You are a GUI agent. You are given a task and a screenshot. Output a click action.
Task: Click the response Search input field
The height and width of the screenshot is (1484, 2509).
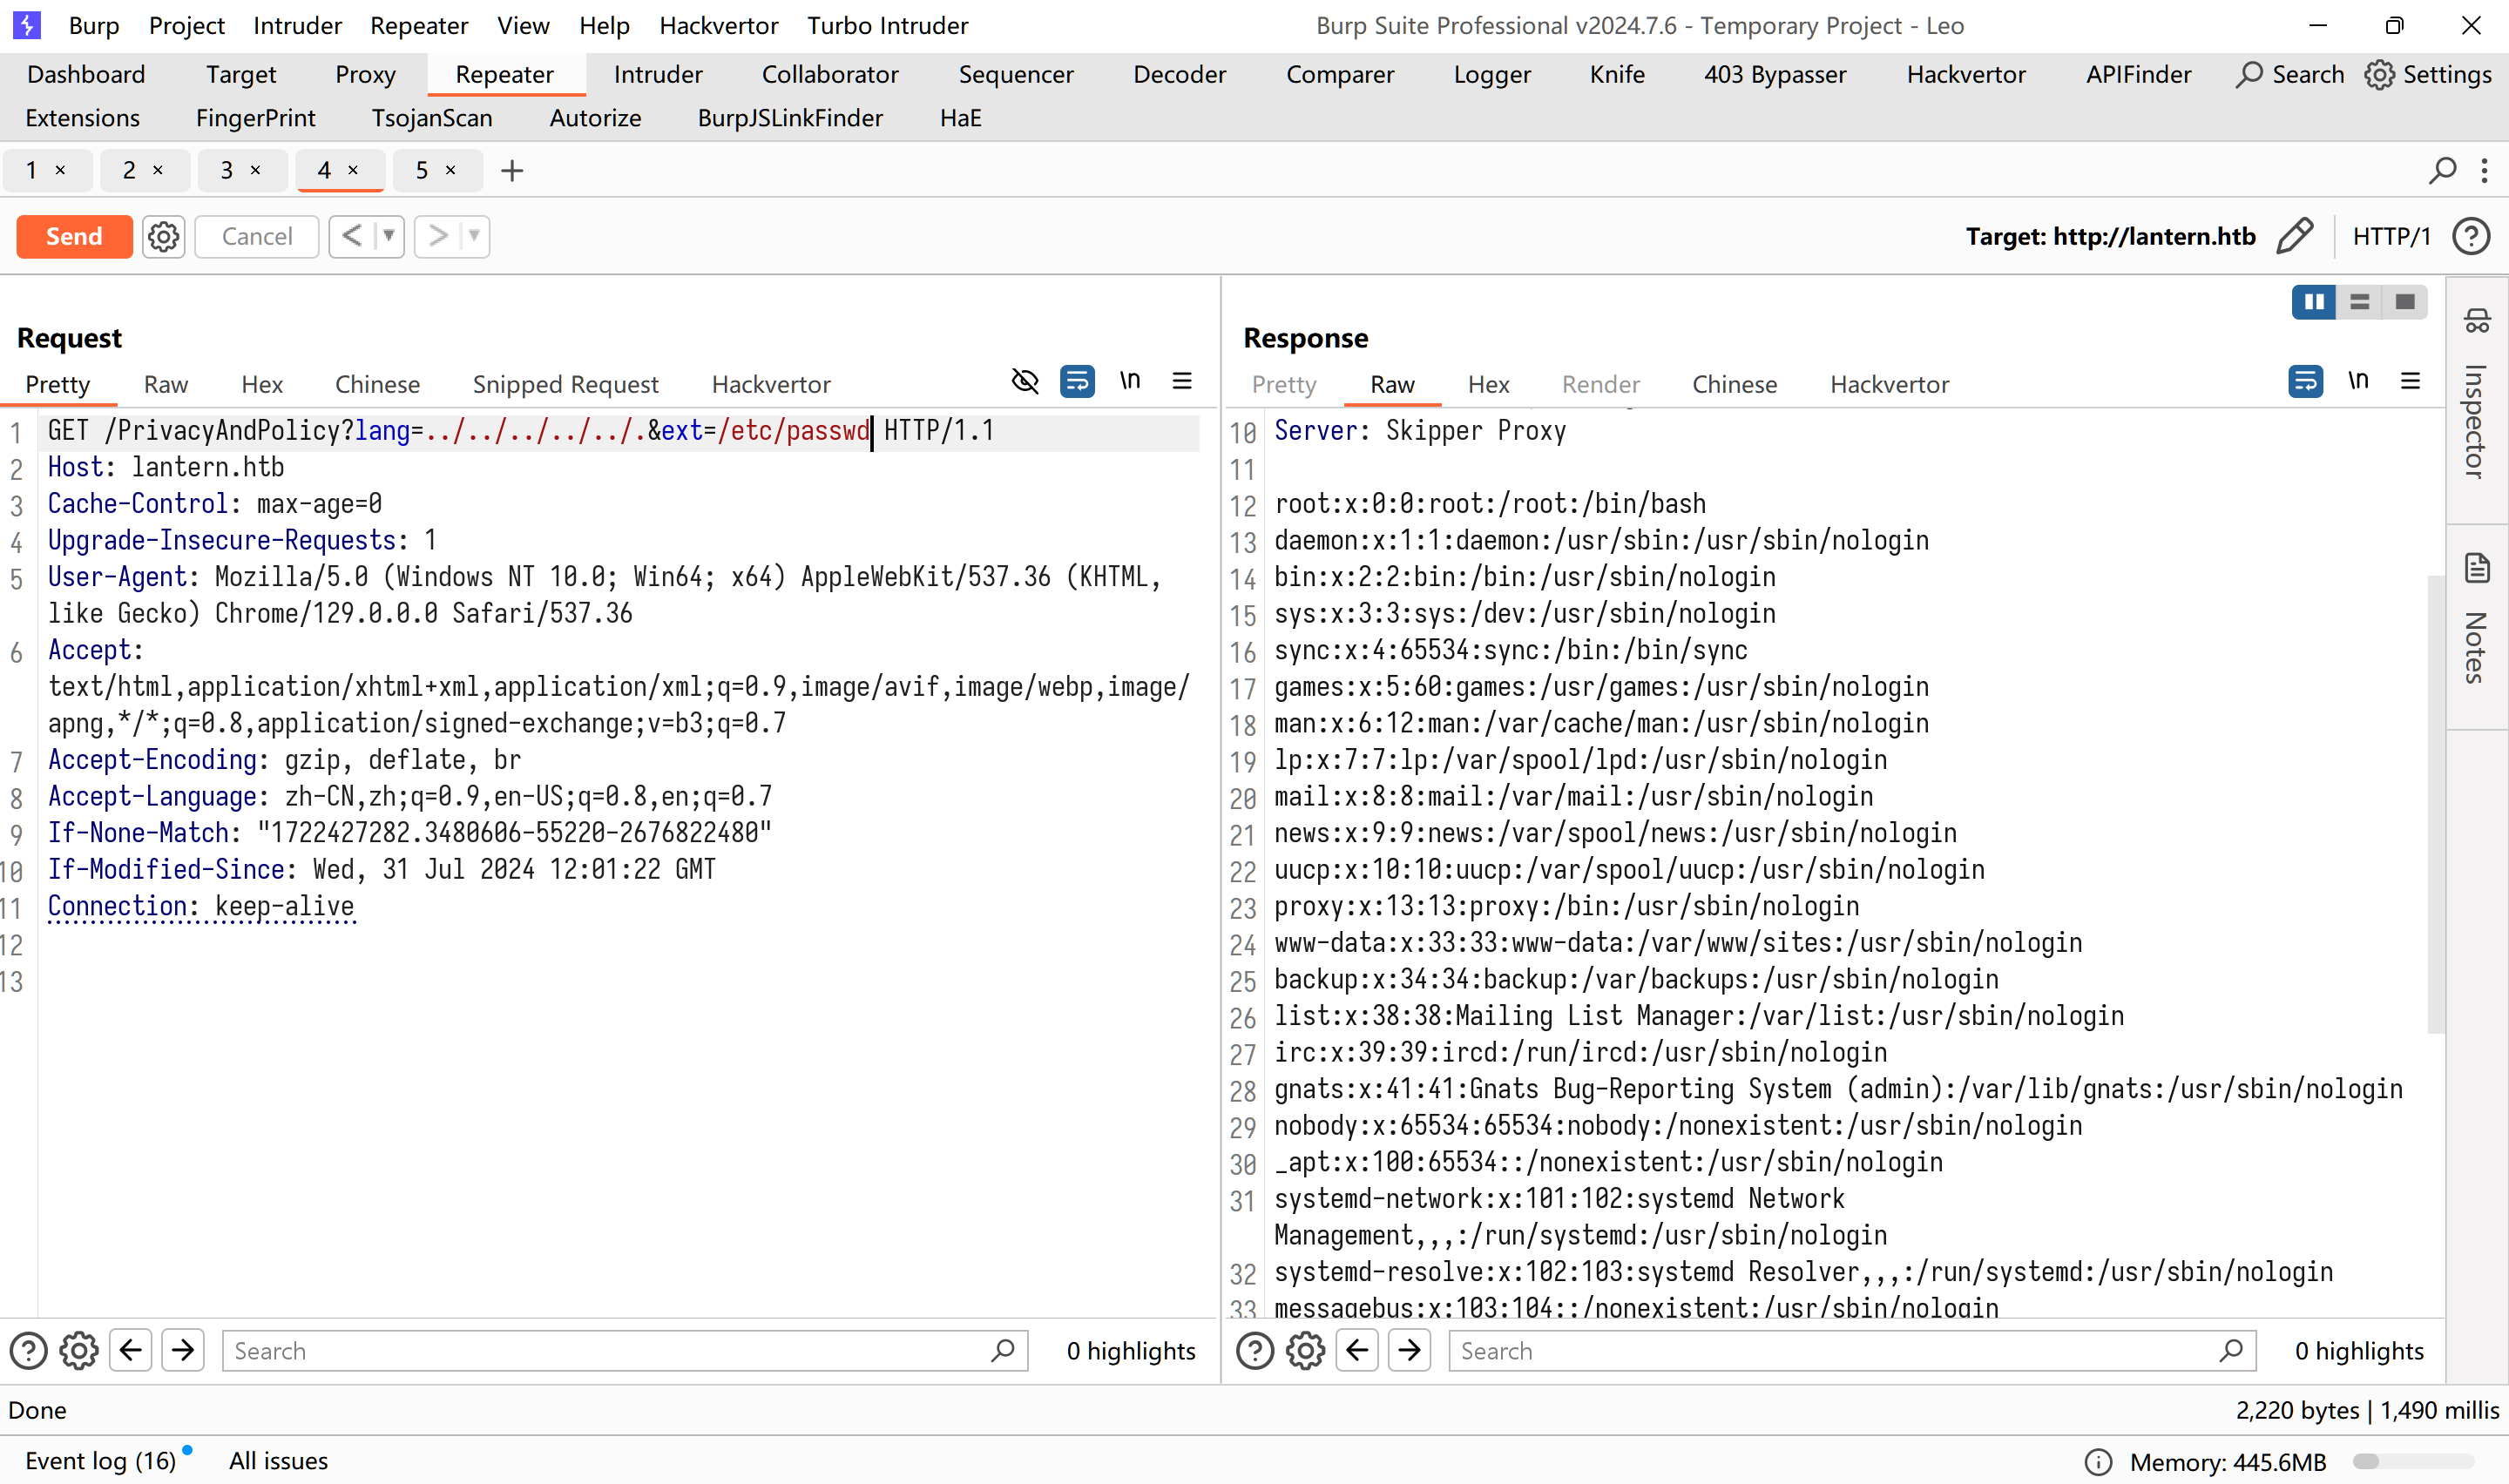pos(1852,1351)
